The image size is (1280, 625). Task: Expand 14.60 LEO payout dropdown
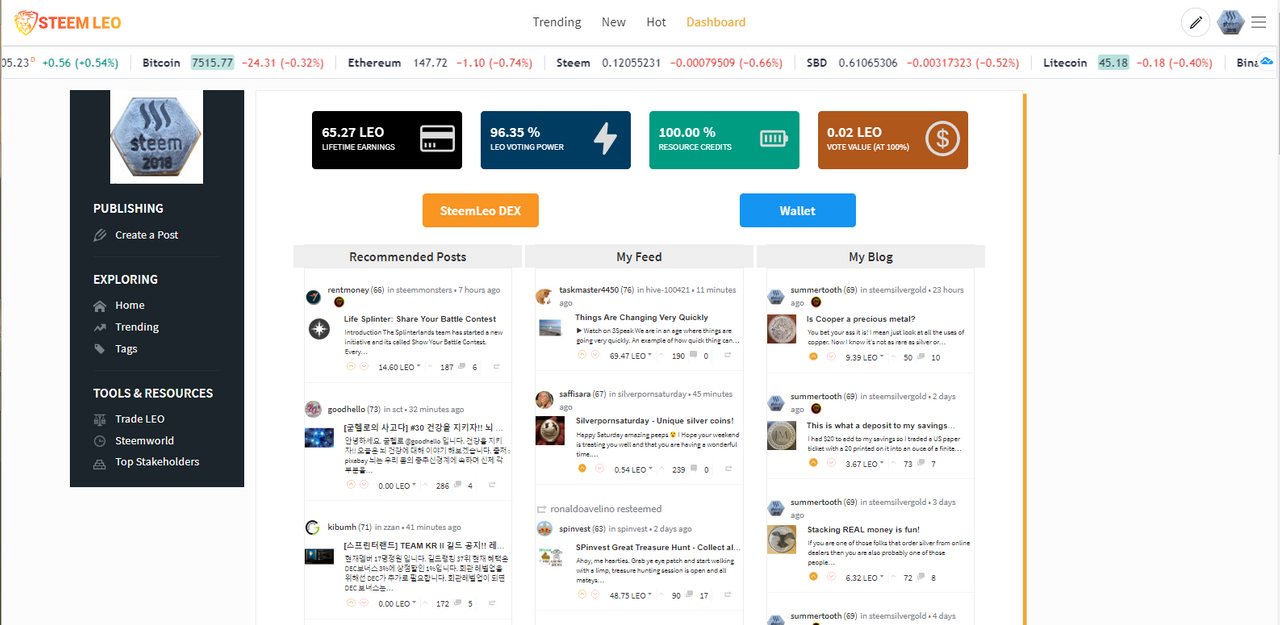pyautogui.click(x=420, y=368)
